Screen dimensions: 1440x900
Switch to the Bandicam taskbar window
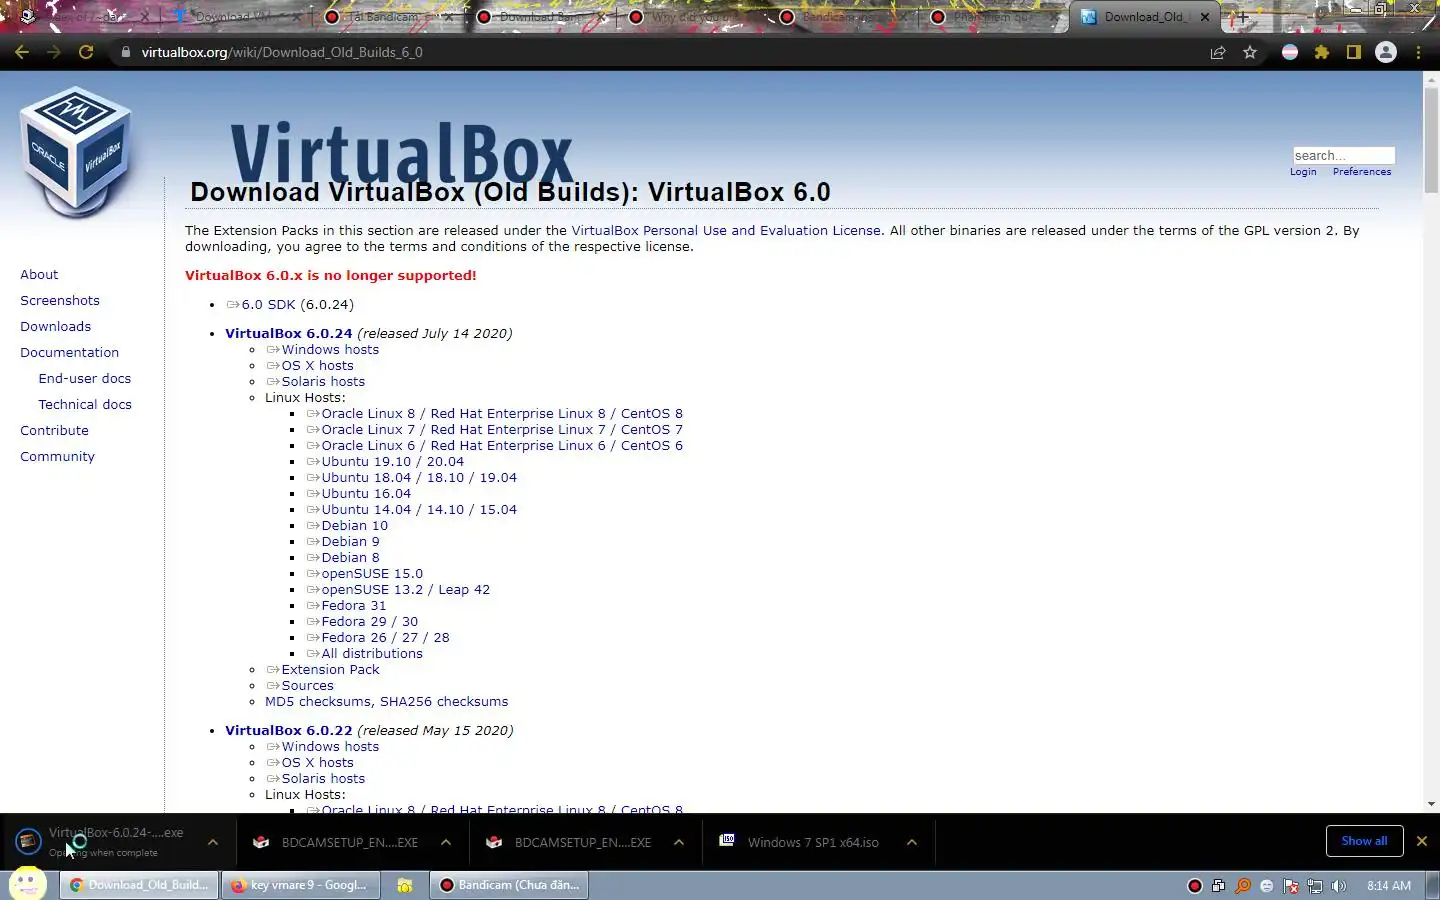click(x=510, y=885)
